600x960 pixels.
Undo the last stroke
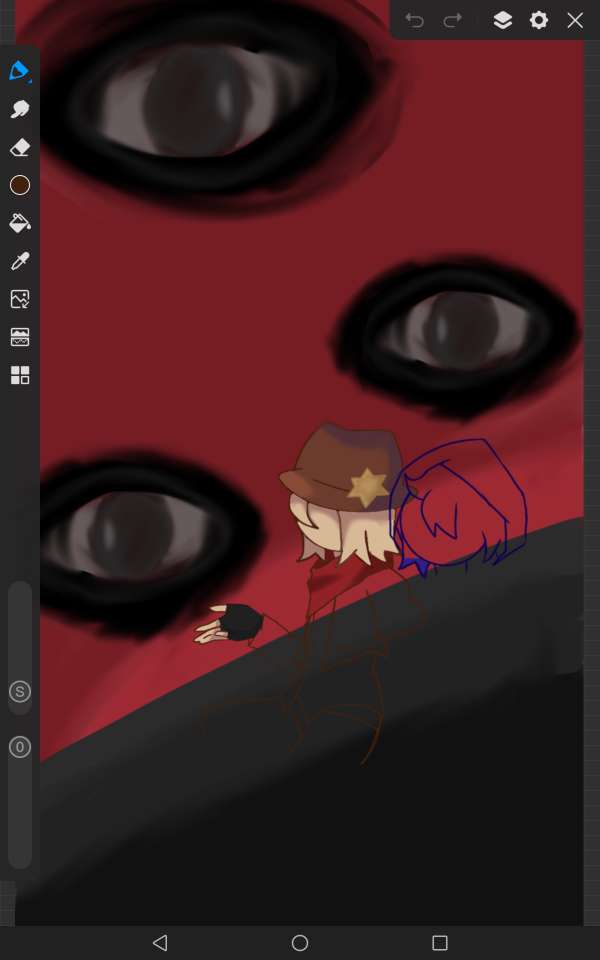click(414, 20)
